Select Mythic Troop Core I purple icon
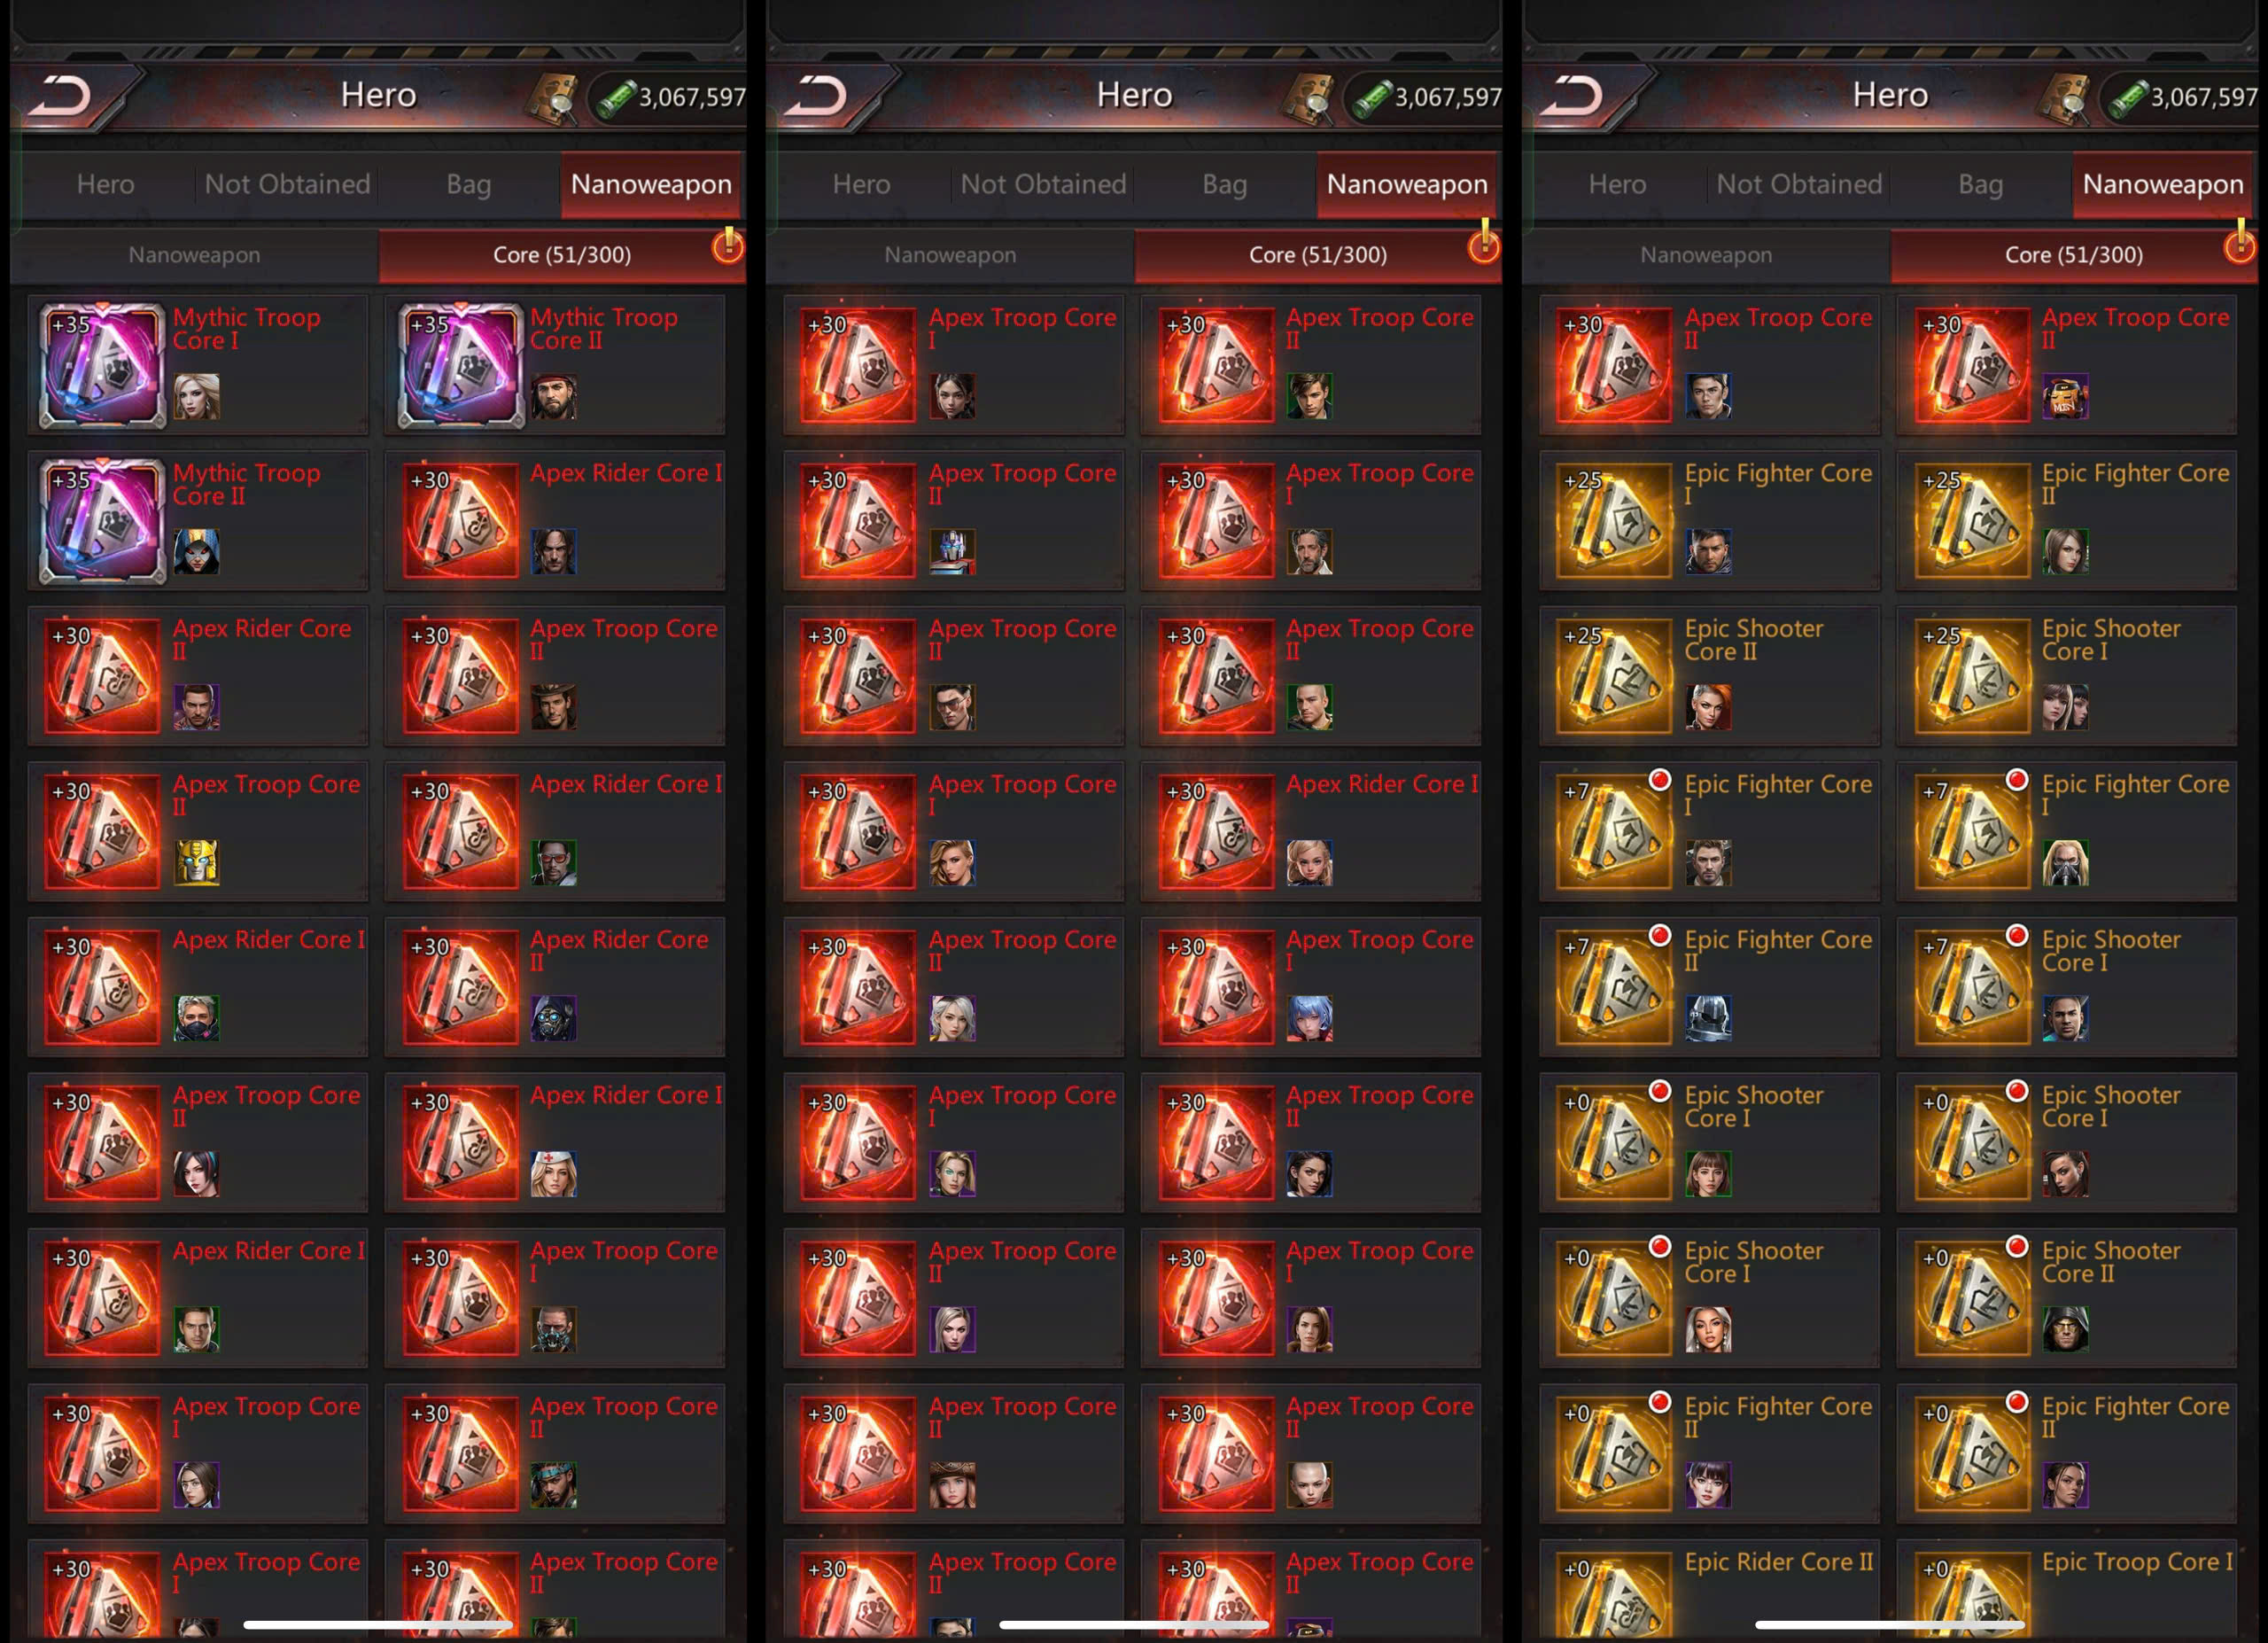This screenshot has width=2268, height=1643. (x=102, y=365)
